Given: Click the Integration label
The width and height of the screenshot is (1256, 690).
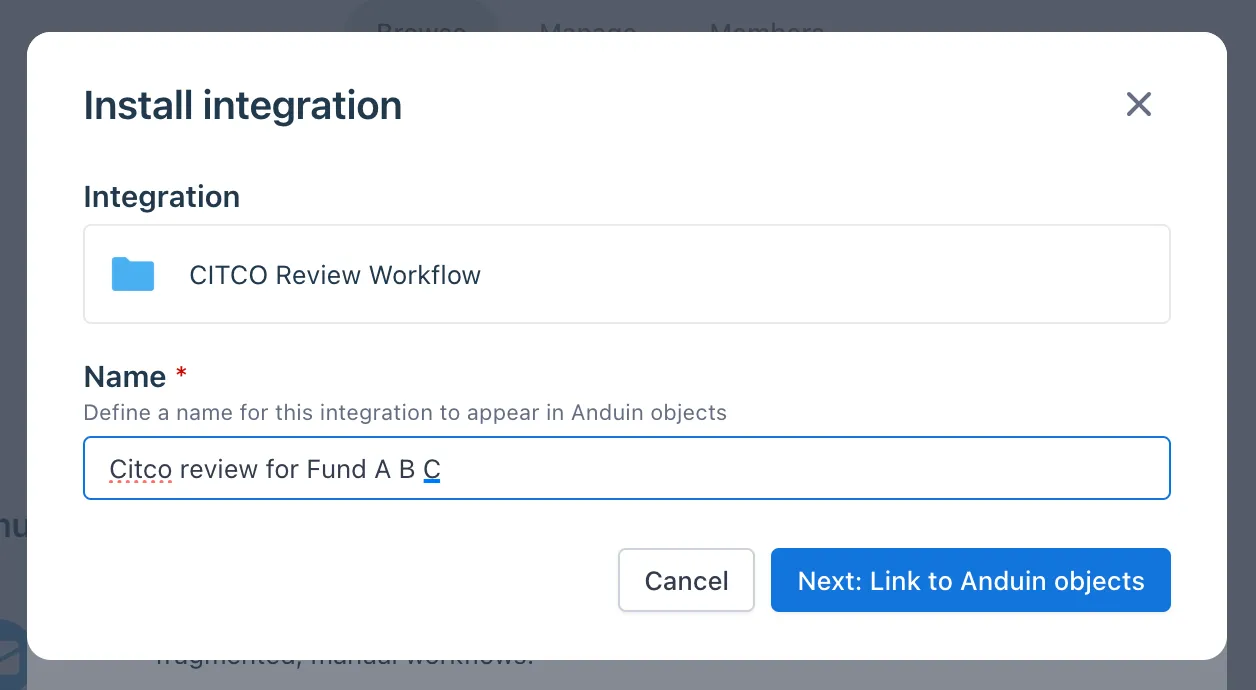Looking at the screenshot, I should click(x=162, y=197).
